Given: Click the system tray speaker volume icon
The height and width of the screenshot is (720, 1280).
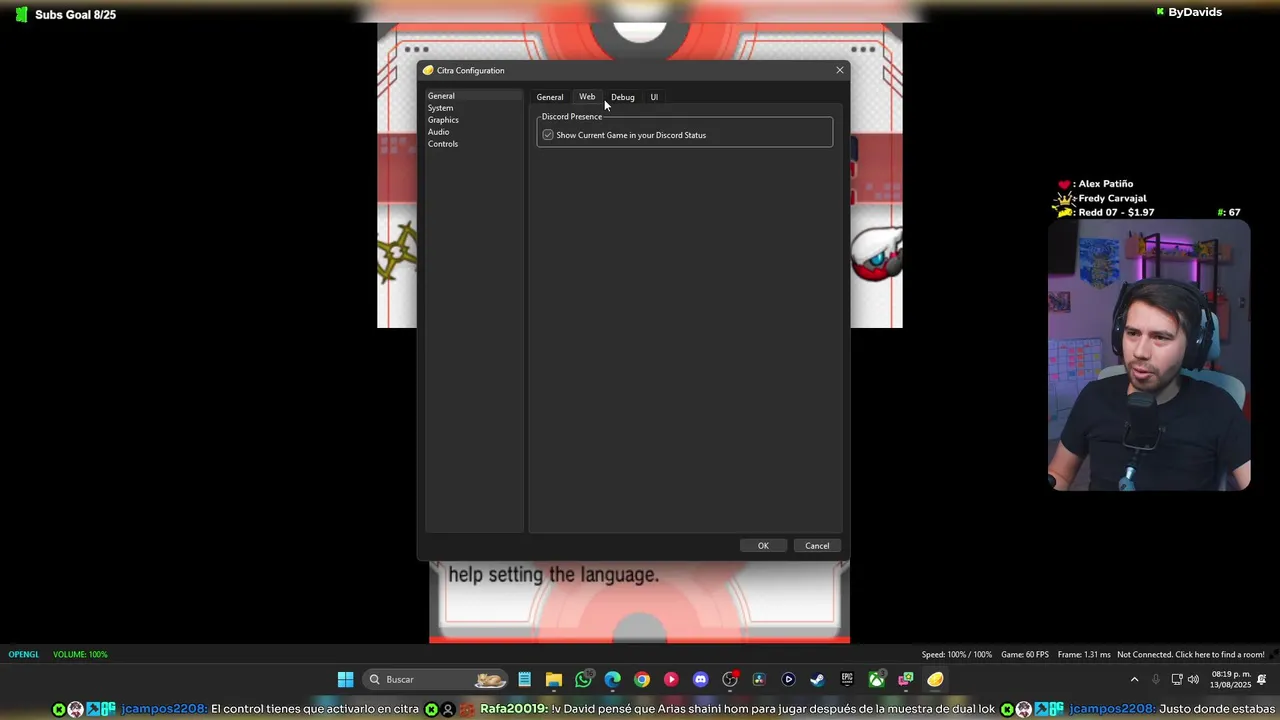Looking at the screenshot, I should pos(1193,680).
